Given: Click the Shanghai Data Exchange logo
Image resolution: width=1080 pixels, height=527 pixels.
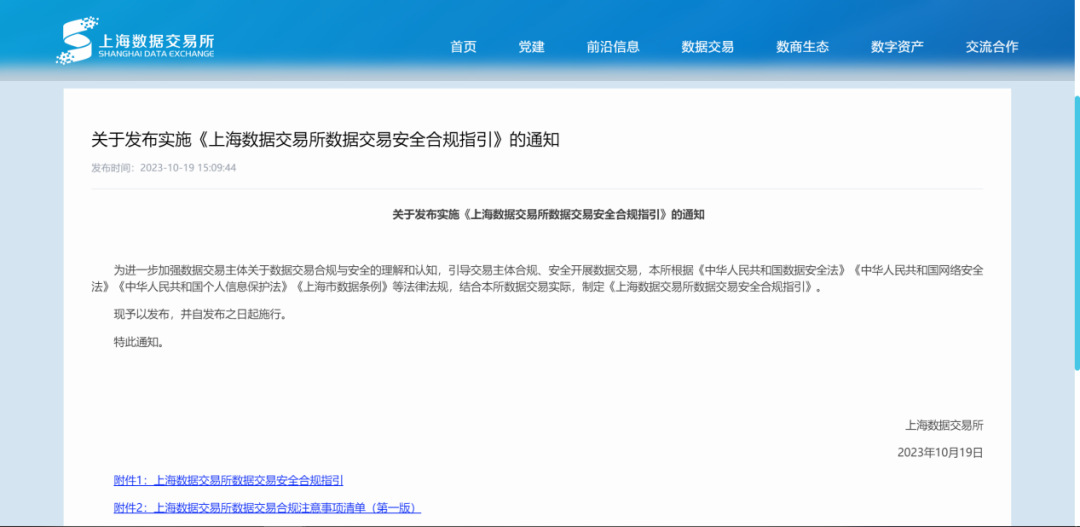Looking at the screenshot, I should click(135, 41).
